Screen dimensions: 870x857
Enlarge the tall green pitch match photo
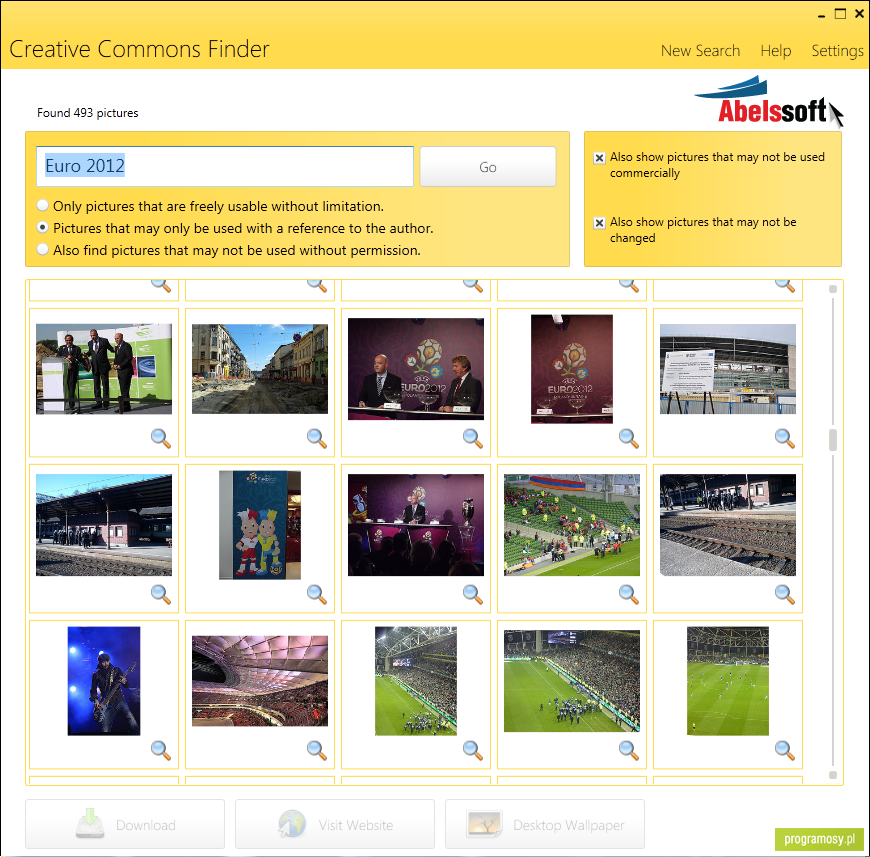coord(785,750)
